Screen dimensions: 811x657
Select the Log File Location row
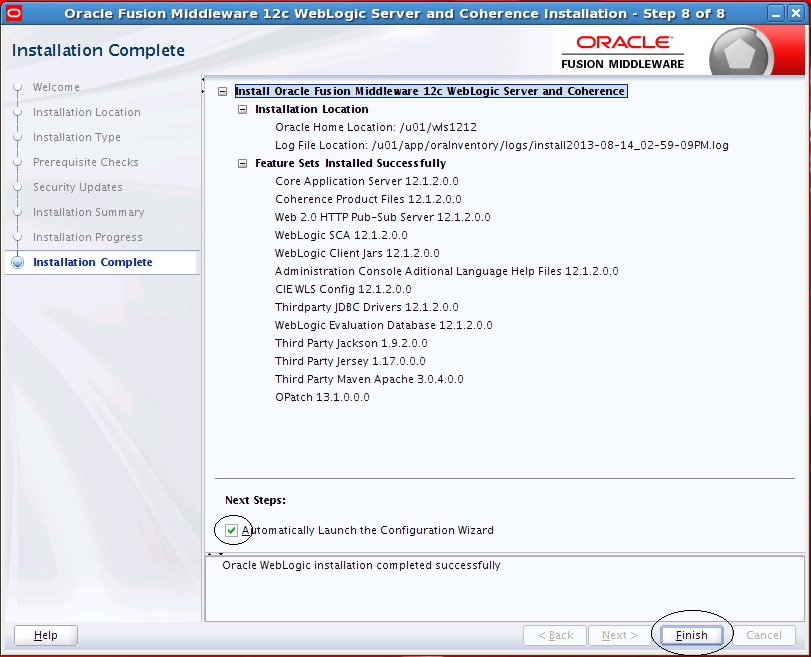(502, 145)
